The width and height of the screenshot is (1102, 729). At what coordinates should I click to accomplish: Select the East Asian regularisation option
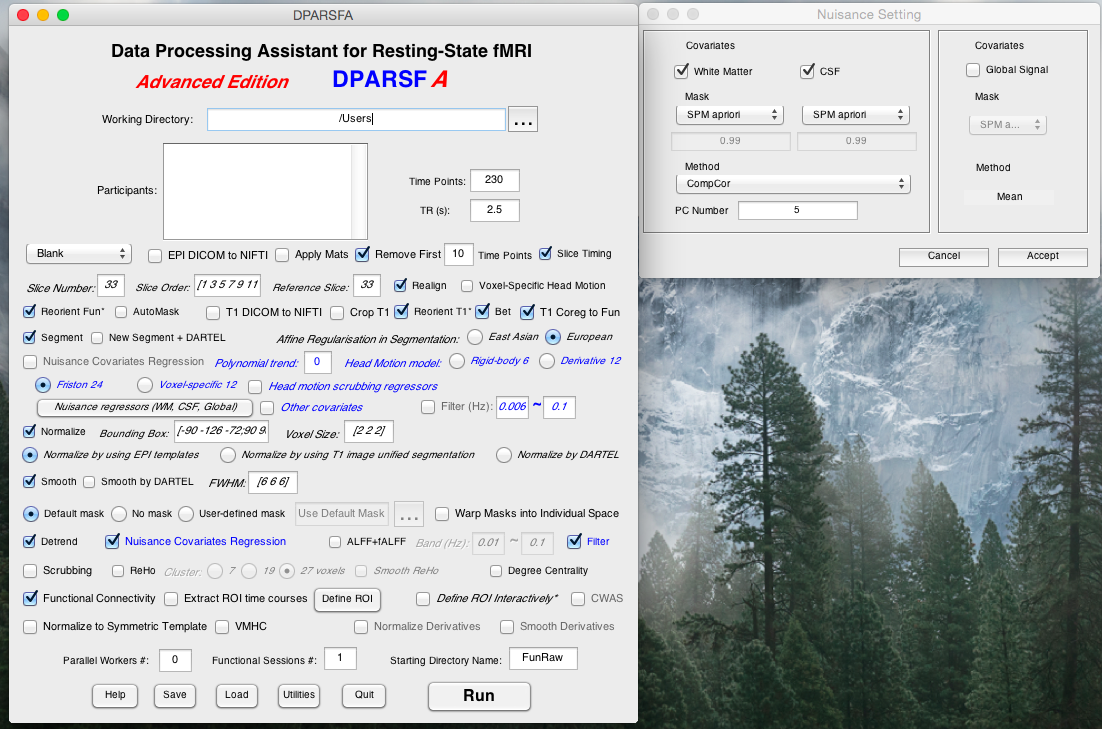point(475,337)
